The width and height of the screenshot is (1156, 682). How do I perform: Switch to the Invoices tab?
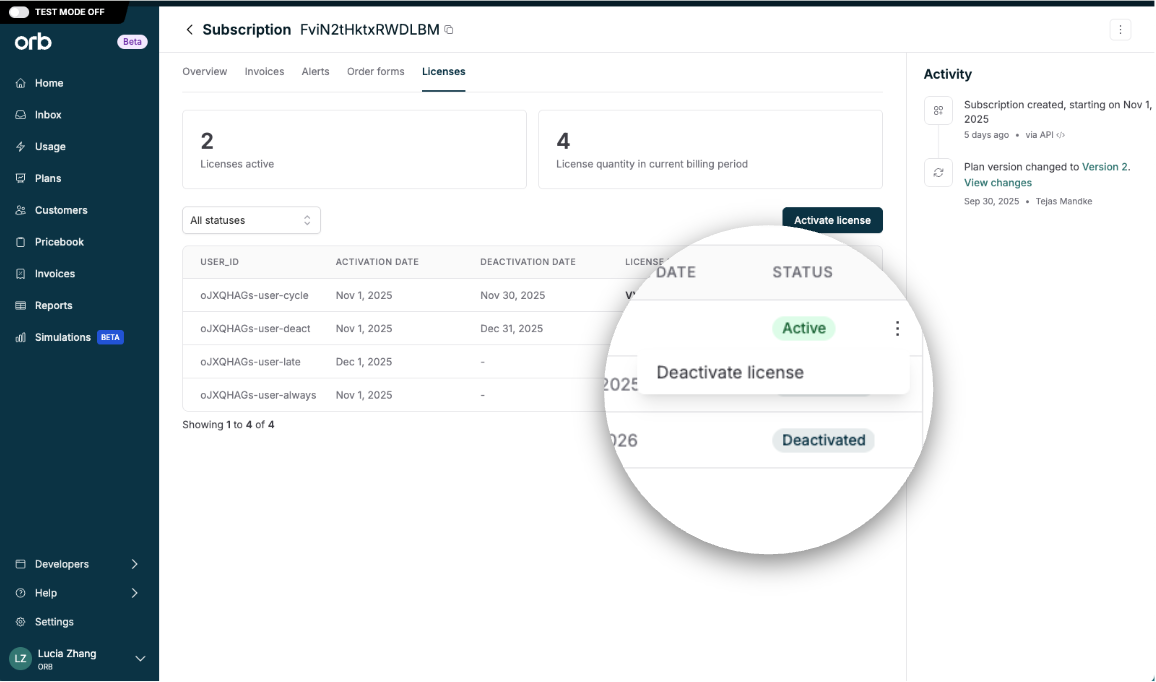pos(265,72)
